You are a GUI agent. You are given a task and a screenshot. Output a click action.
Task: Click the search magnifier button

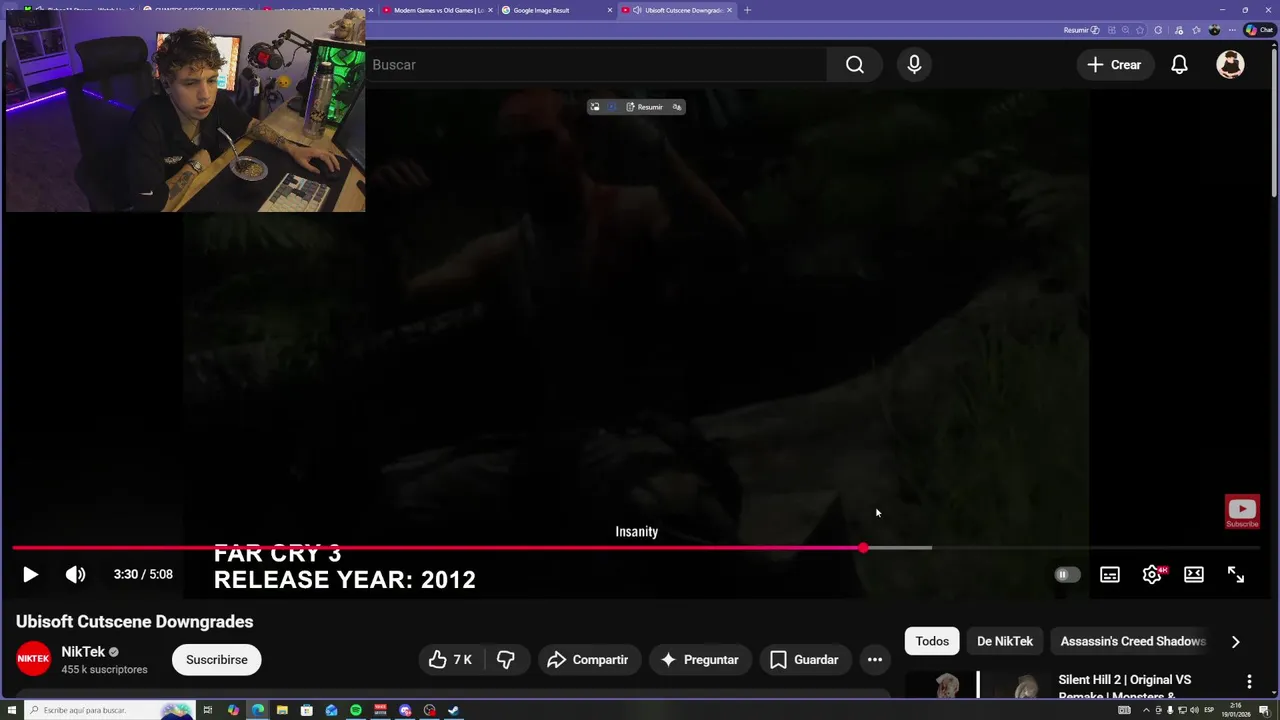click(855, 65)
